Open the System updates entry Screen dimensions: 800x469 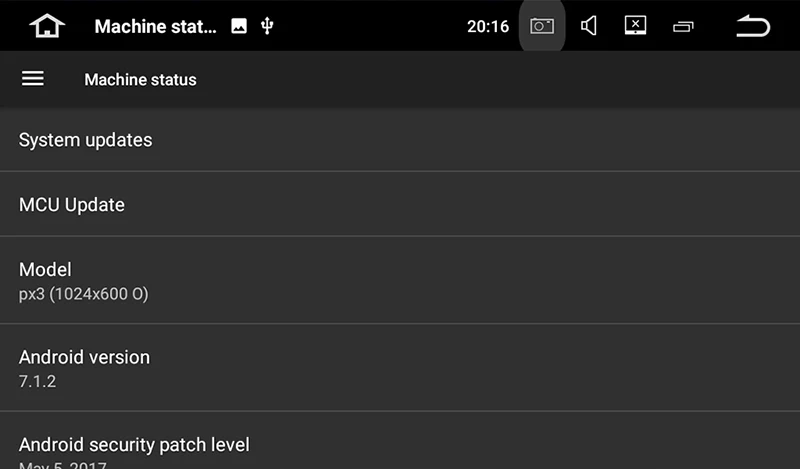click(x=400, y=140)
